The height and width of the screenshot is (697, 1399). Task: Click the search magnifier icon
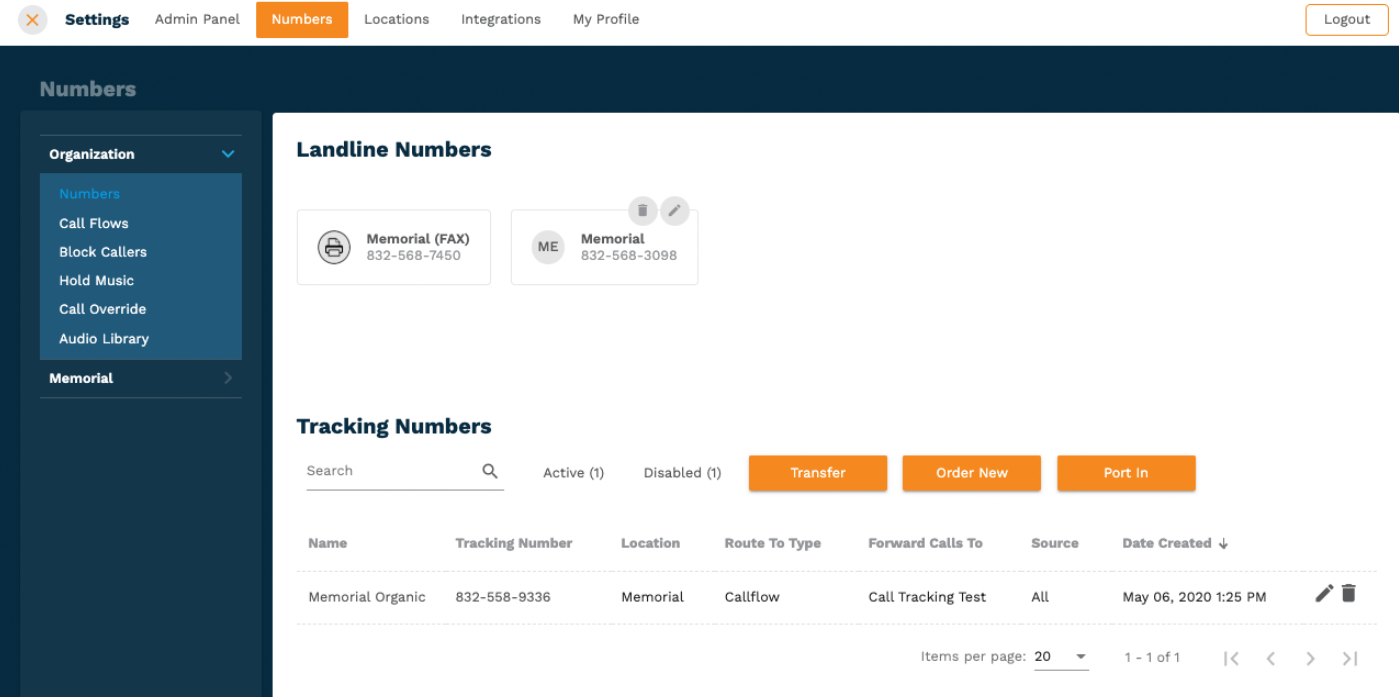[x=490, y=471]
